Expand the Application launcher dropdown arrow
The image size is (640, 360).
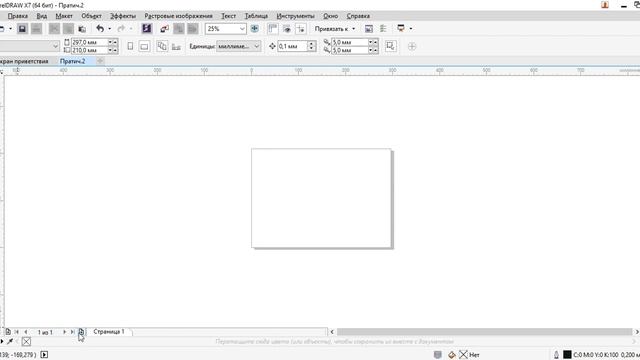pos(411,29)
